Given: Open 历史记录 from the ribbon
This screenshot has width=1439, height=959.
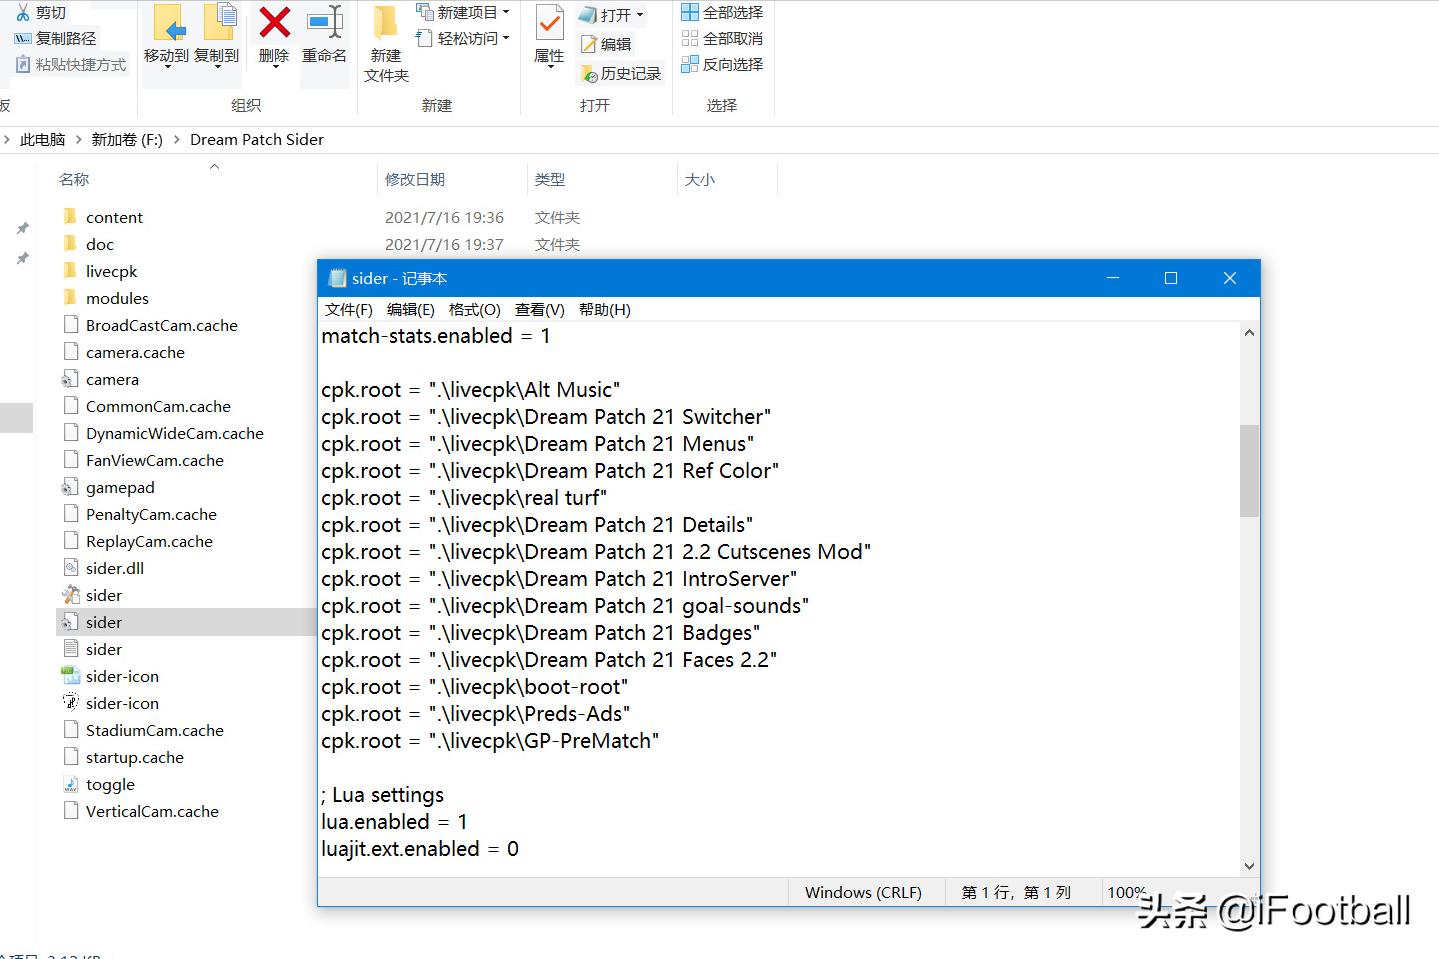Looking at the screenshot, I should [x=621, y=74].
